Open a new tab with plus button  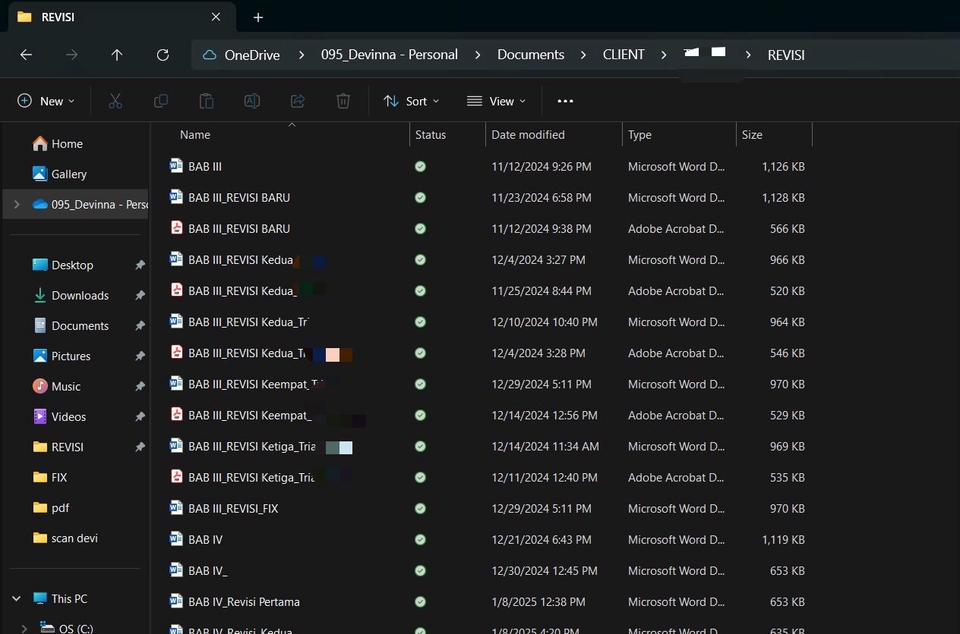point(258,17)
